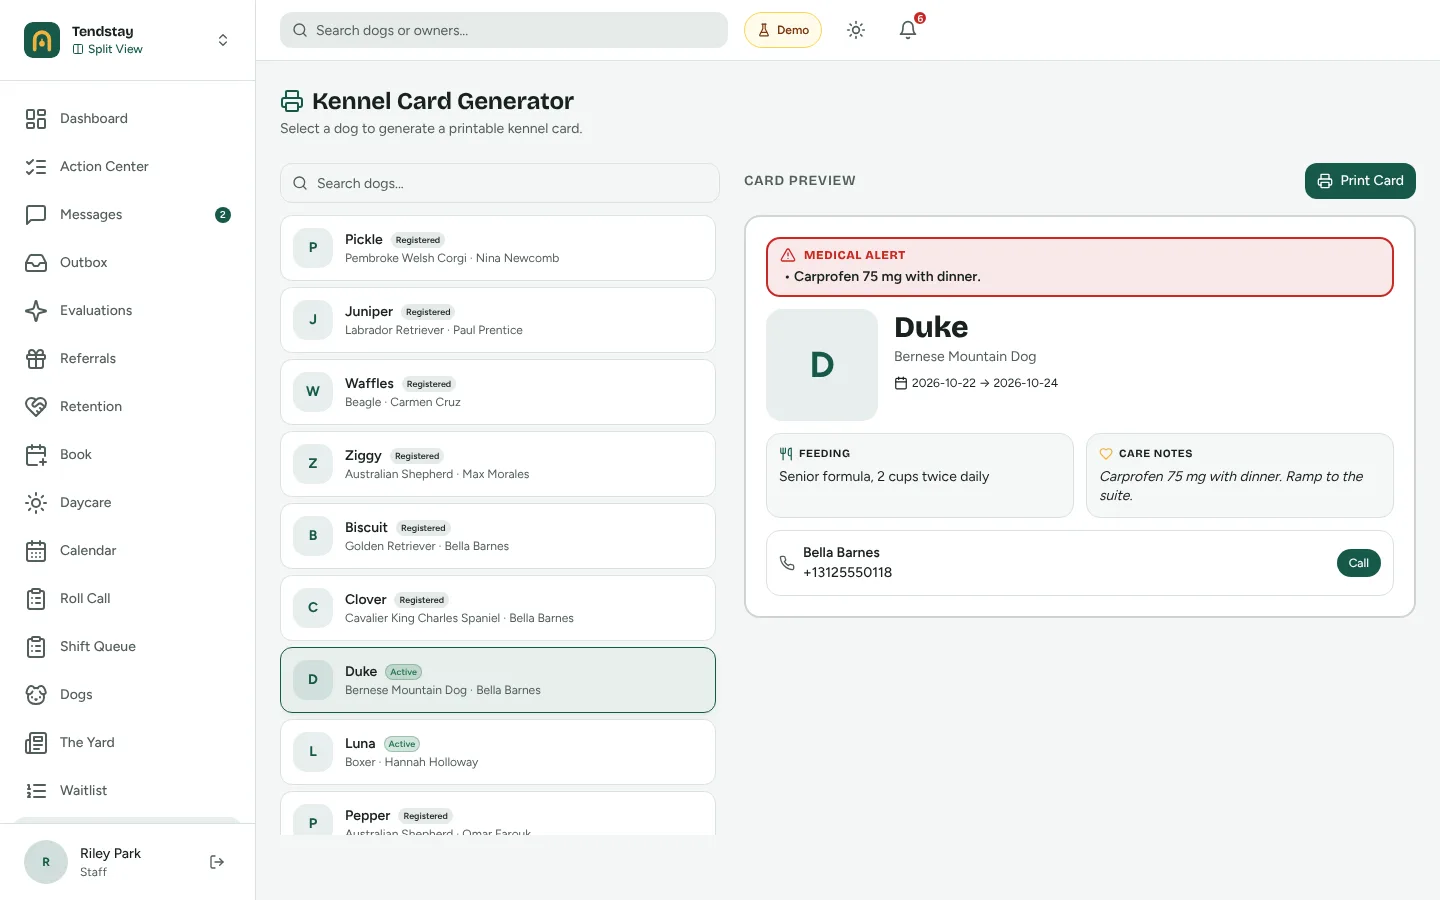Click the Demo mode button
The height and width of the screenshot is (900, 1440).
[x=783, y=30]
